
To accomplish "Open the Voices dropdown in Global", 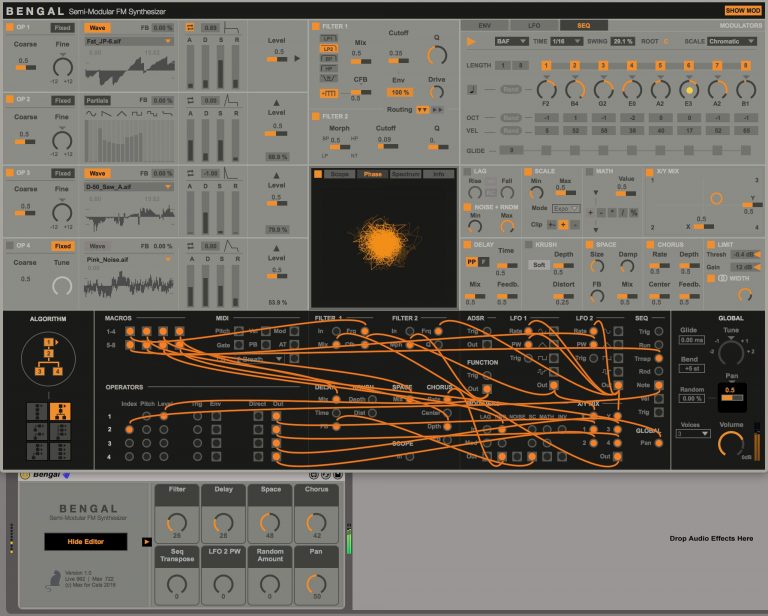I will [x=693, y=434].
